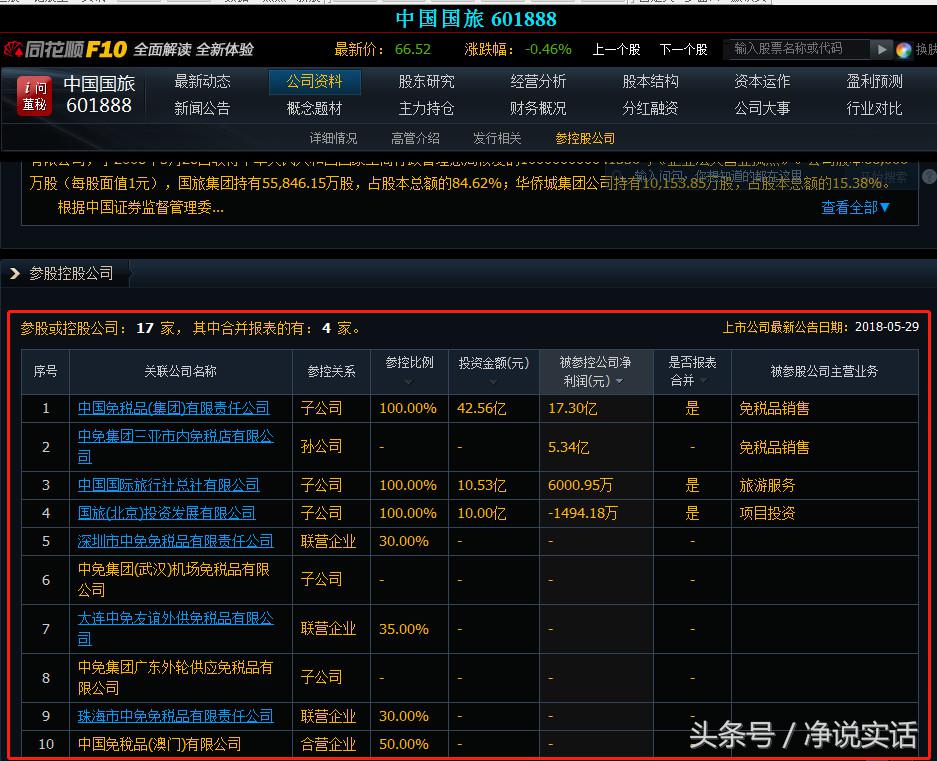Open the 公司资料 tab
This screenshot has width=937, height=761.
click(x=314, y=81)
